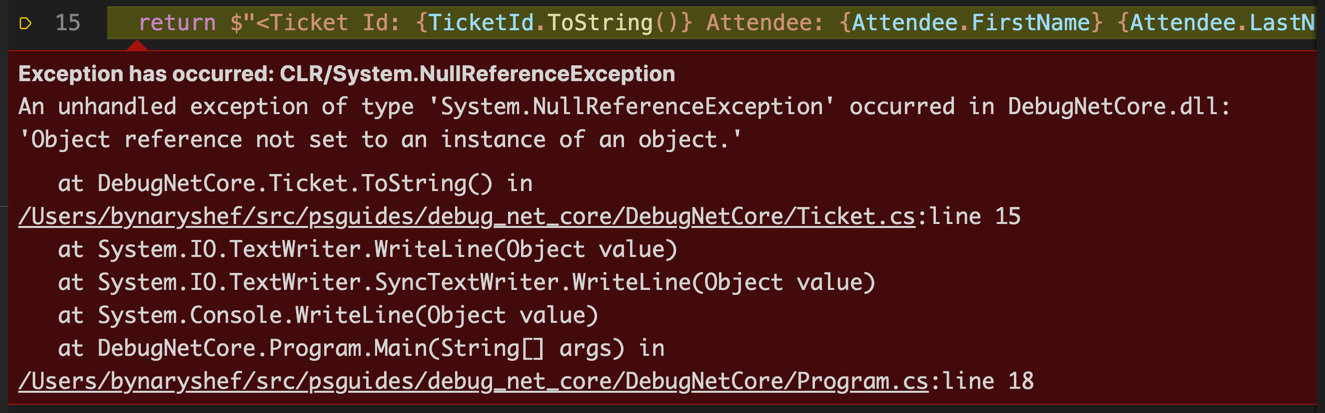Open the Program.cs file path link
Screen dimensions: 1325x413
472,381
